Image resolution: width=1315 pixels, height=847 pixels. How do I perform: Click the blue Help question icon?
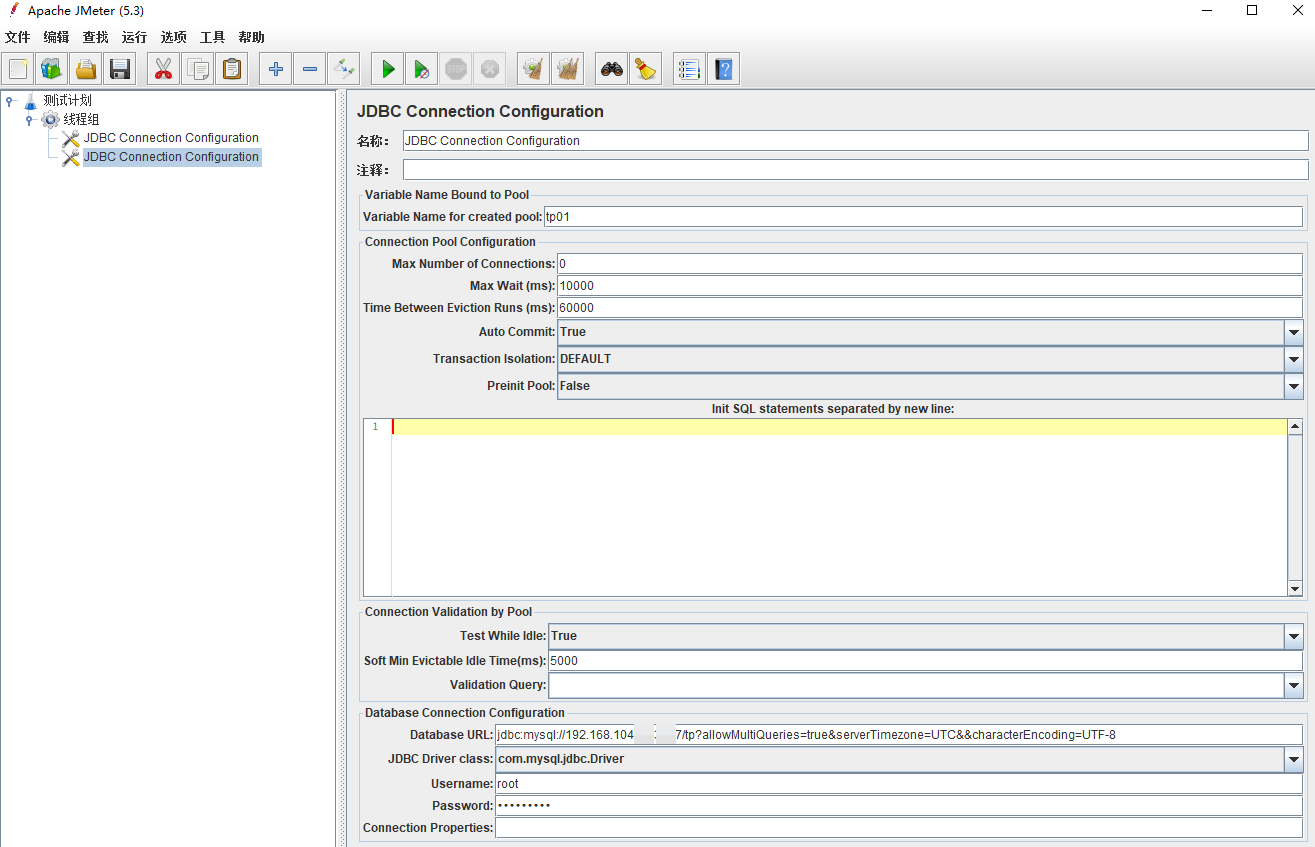tap(723, 69)
